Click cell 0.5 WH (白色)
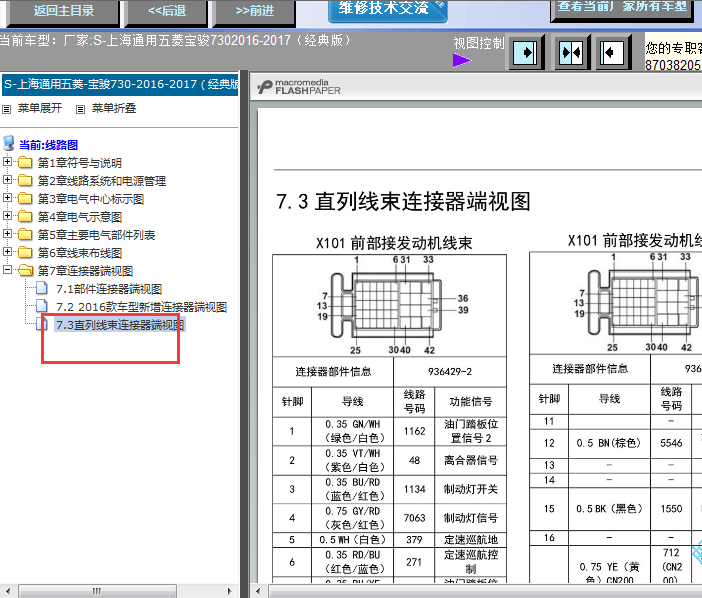Image resolution: width=702 pixels, height=598 pixels. click(353, 540)
